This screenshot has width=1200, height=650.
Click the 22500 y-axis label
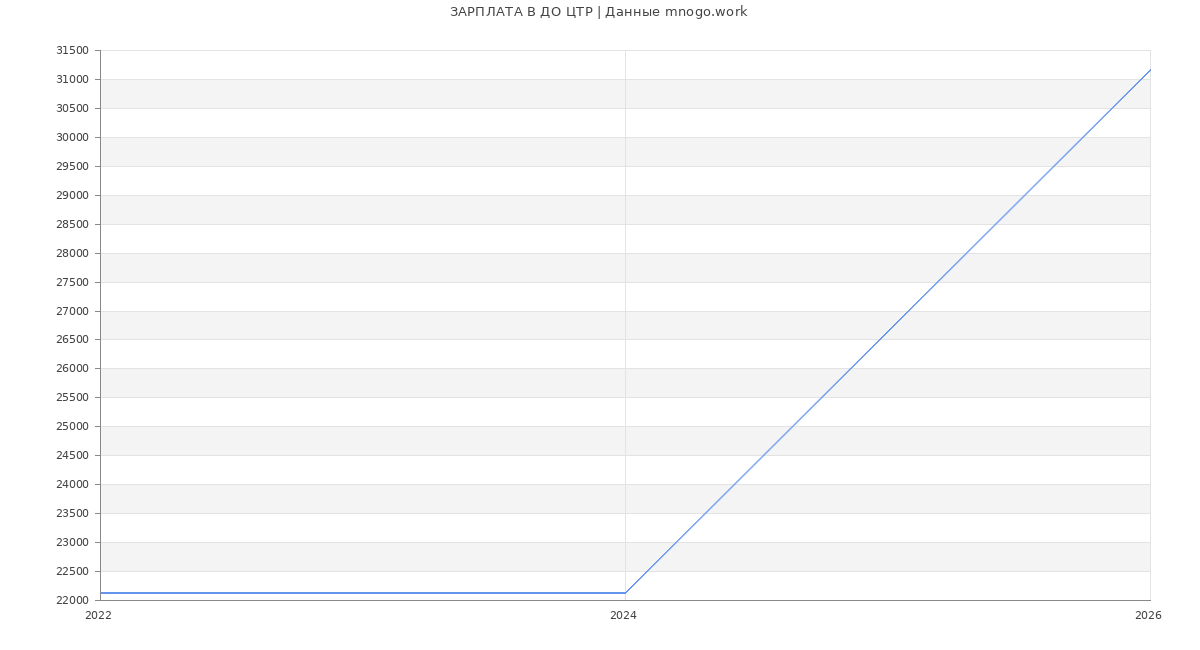pyautogui.click(x=72, y=572)
